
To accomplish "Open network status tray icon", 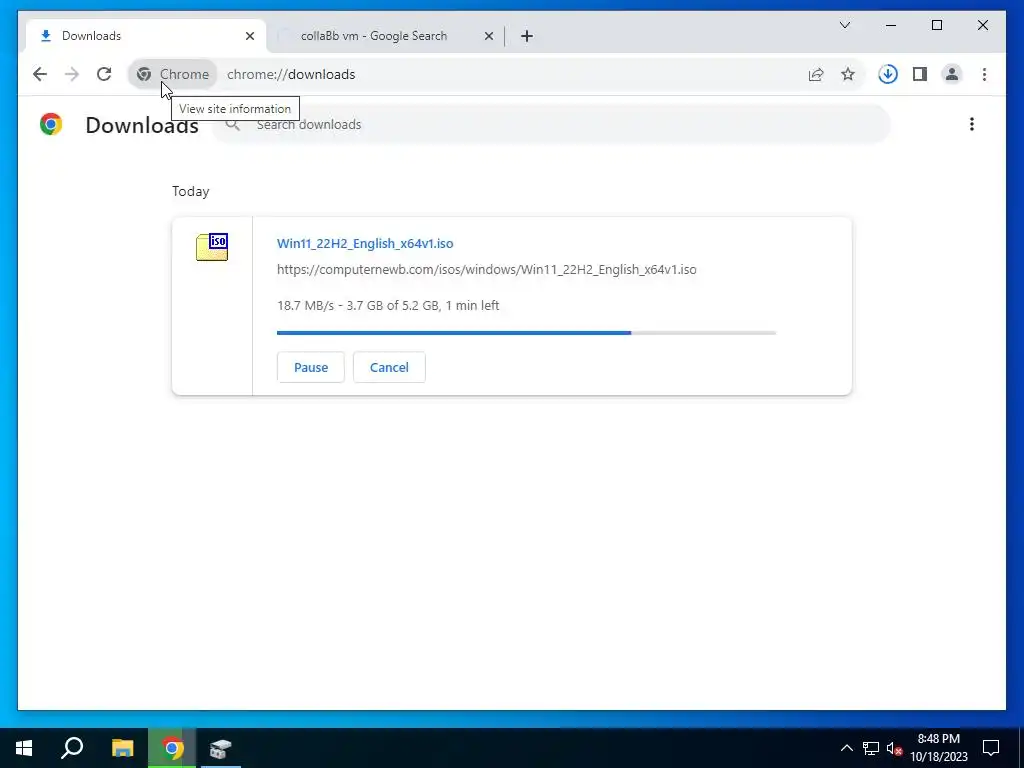I will point(871,748).
